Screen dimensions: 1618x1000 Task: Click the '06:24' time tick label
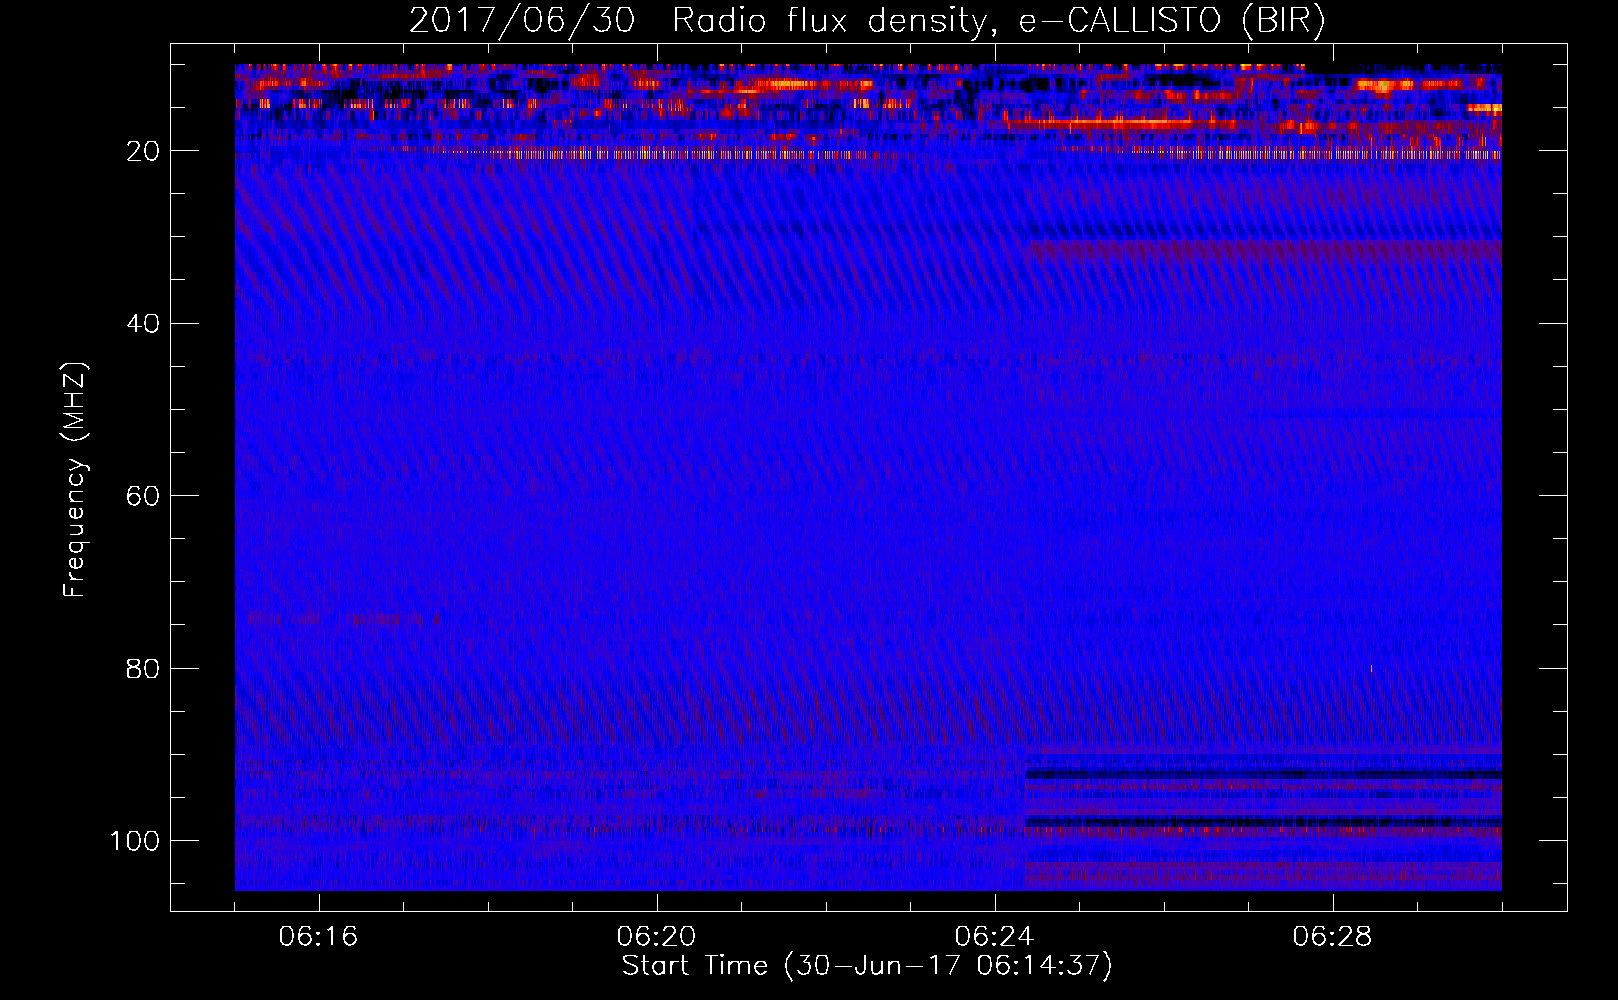995,937
